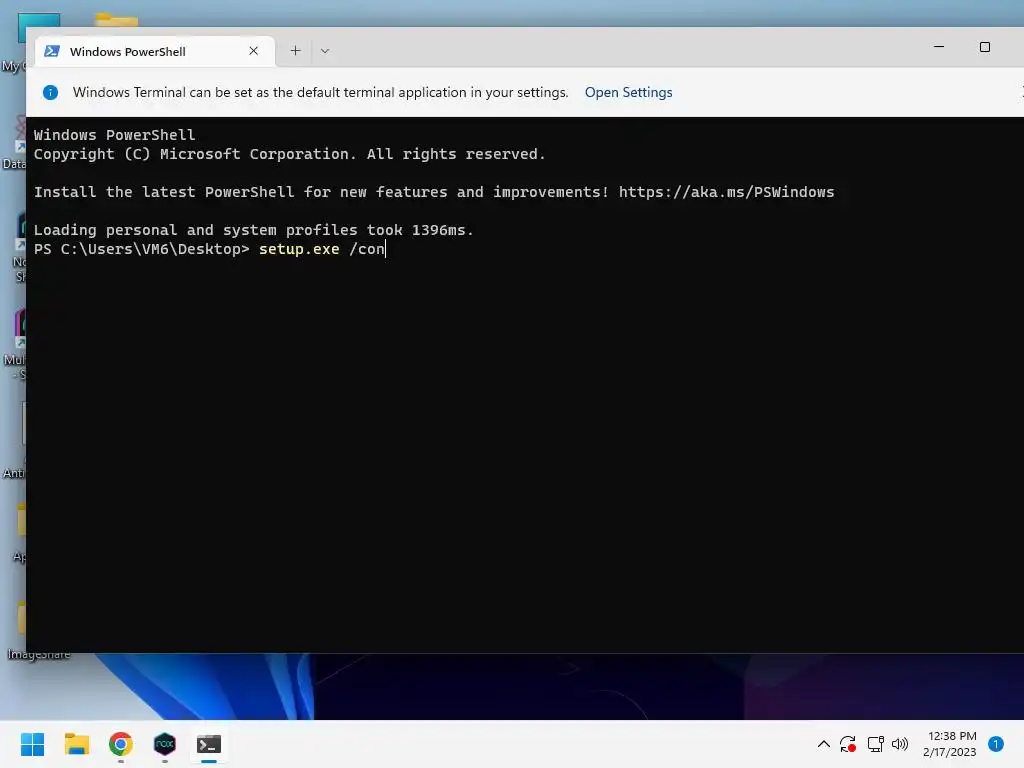1024x768 pixels.
Task: Open the Windows Start menu
Action: 32,744
